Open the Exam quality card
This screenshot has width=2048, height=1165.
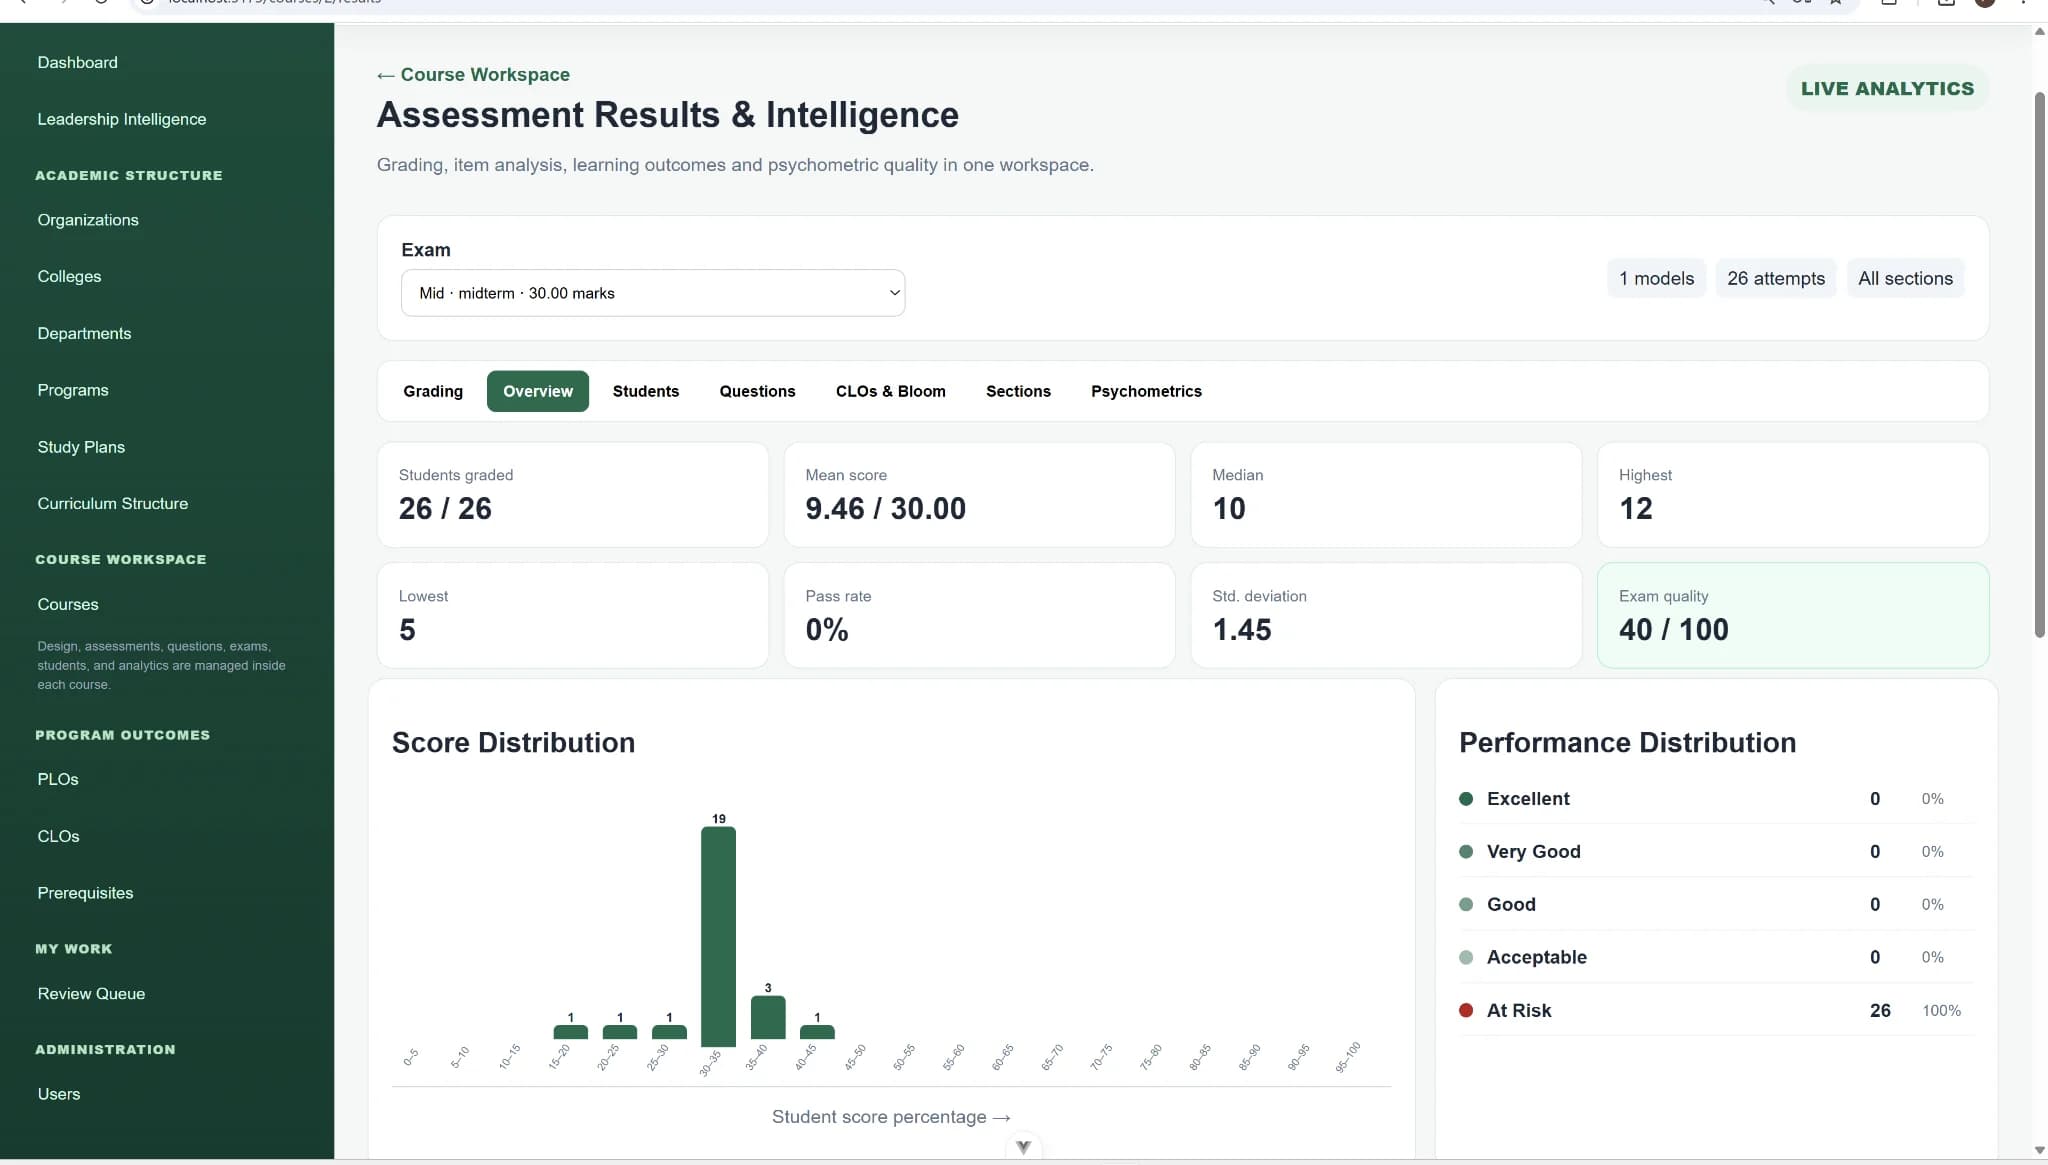[x=1793, y=615]
